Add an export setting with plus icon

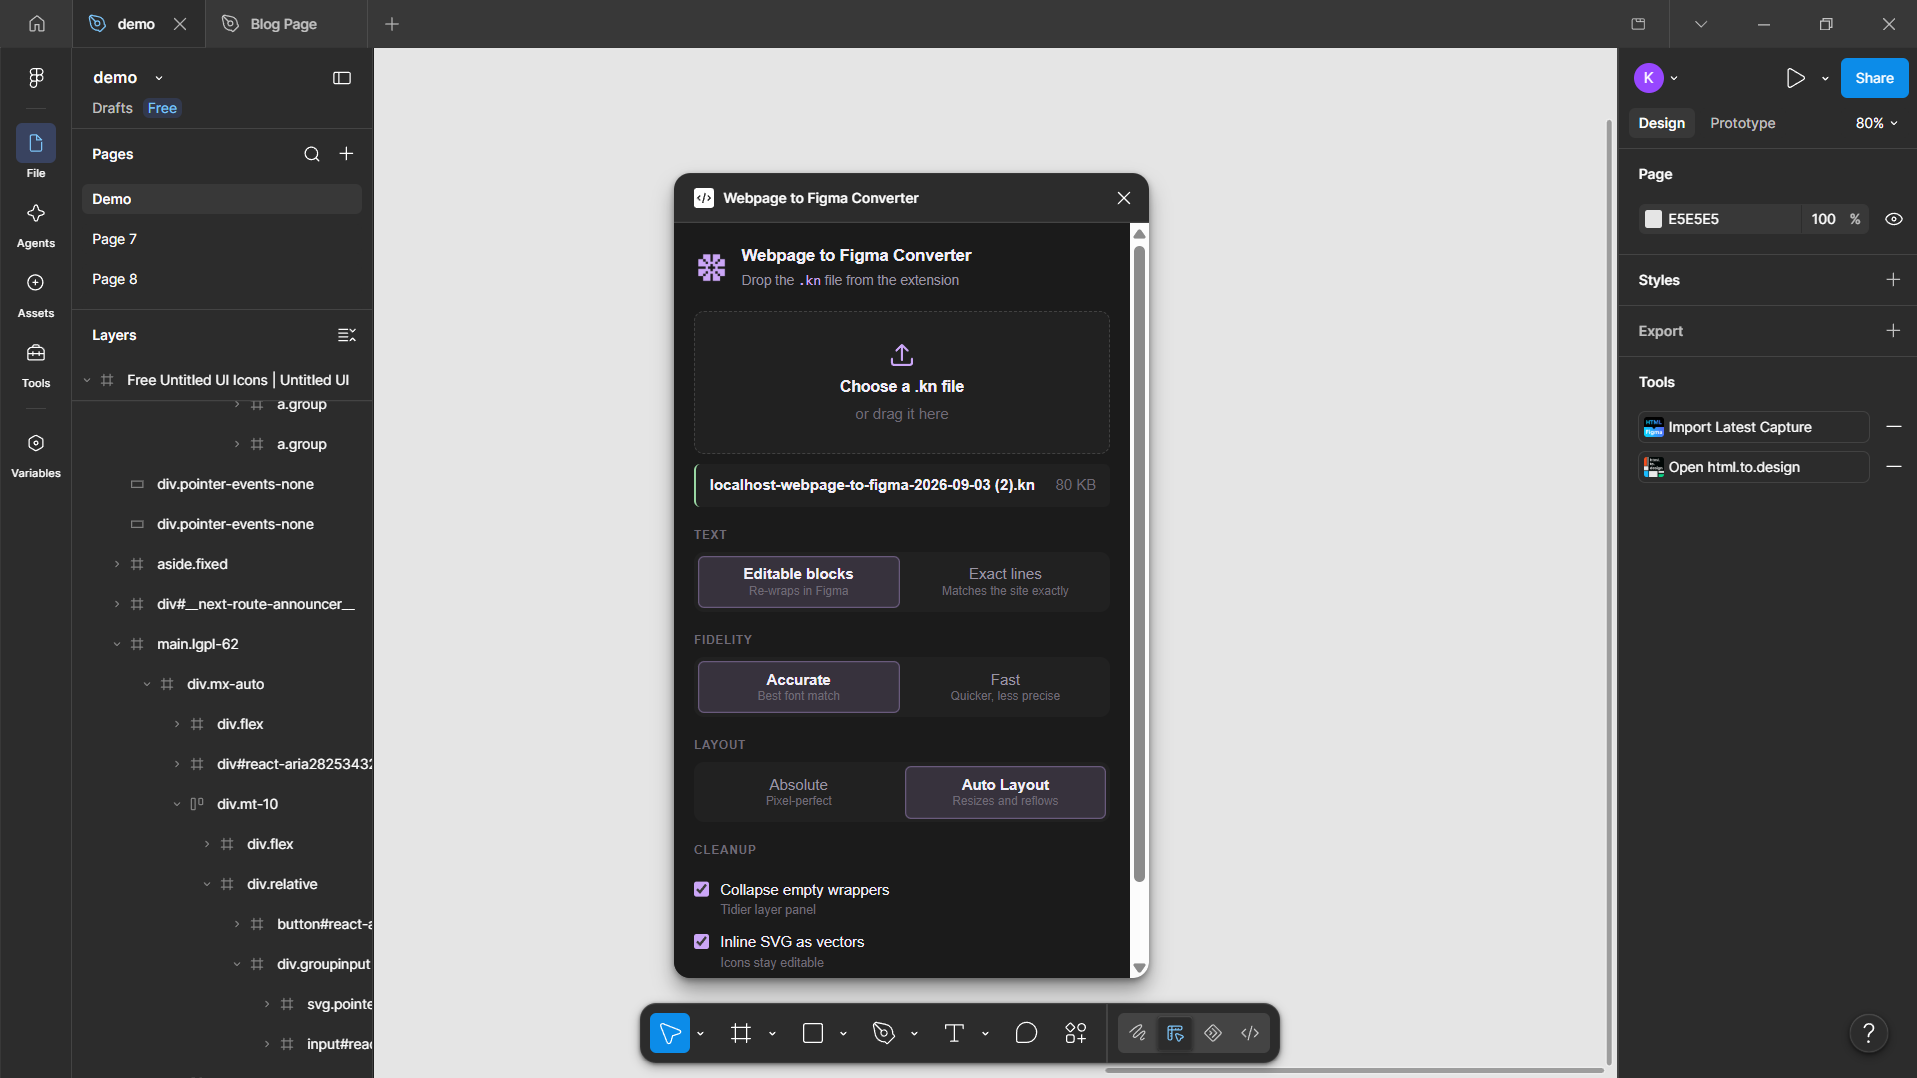pyautogui.click(x=1893, y=331)
